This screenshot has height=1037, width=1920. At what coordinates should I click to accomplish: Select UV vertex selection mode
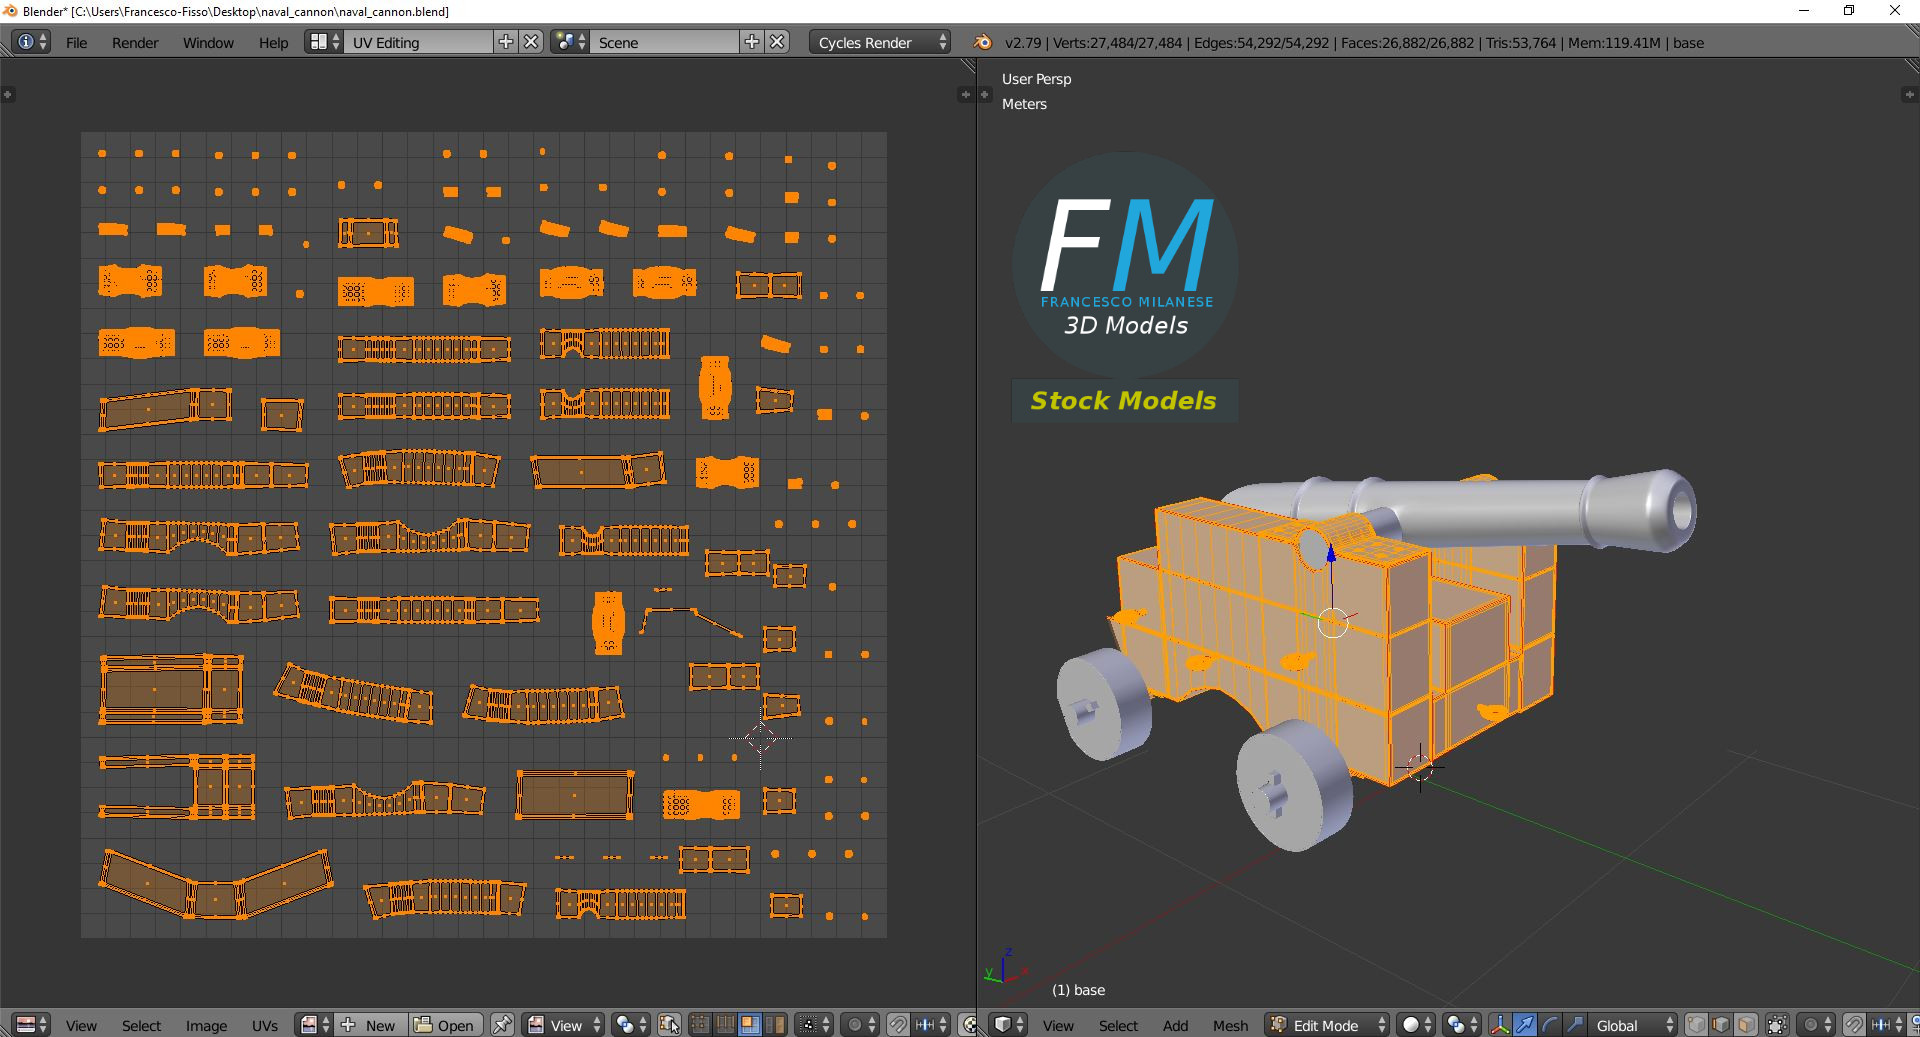click(700, 1025)
